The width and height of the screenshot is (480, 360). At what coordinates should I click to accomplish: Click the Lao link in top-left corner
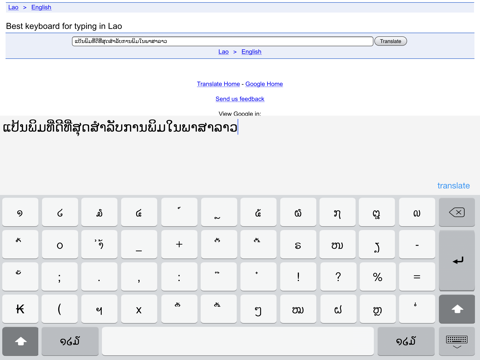(x=13, y=7)
